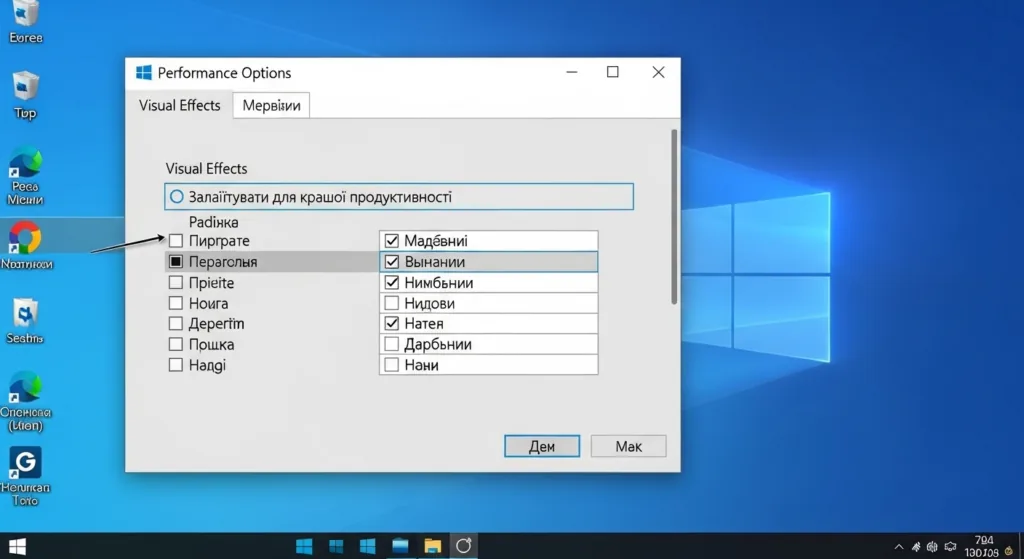Uncheck the Натея checkbox
Image resolution: width=1024 pixels, height=559 pixels.
392,323
